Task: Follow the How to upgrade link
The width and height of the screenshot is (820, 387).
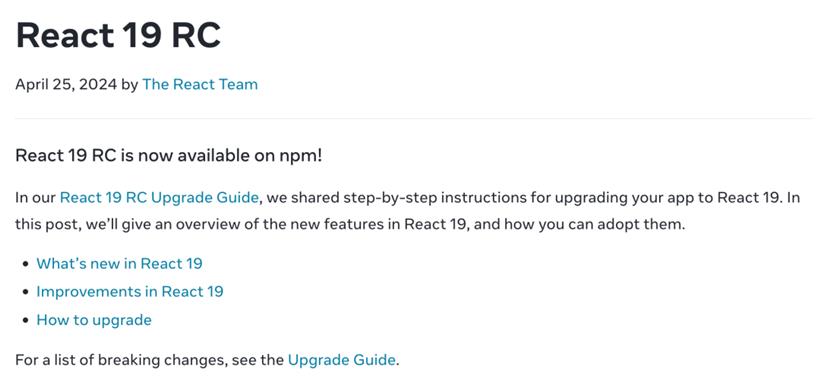Action: (94, 320)
